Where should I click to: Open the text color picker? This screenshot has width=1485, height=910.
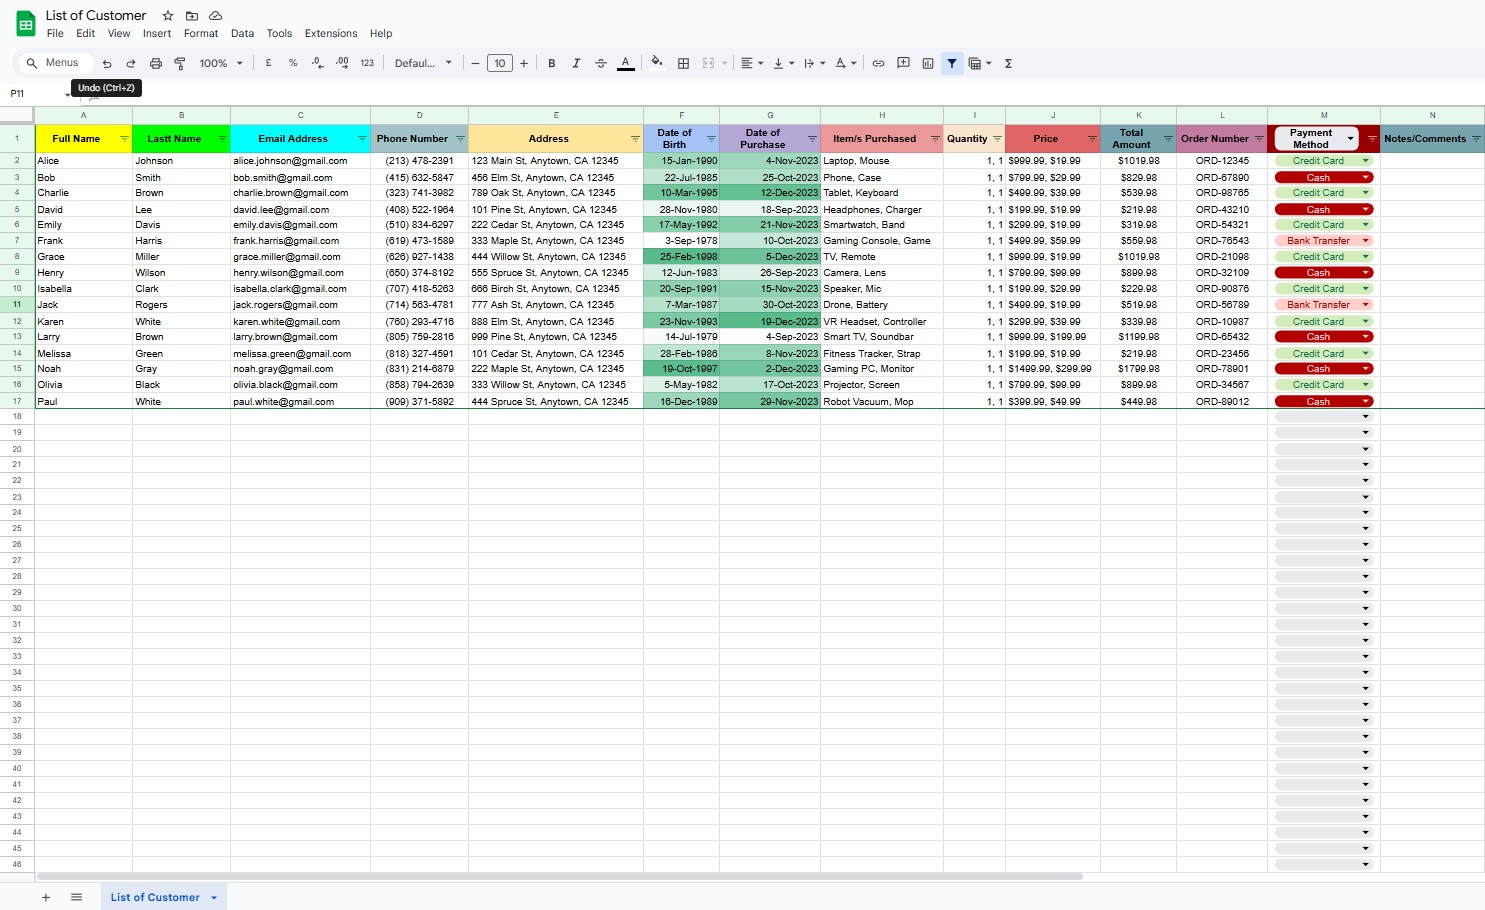[626, 63]
